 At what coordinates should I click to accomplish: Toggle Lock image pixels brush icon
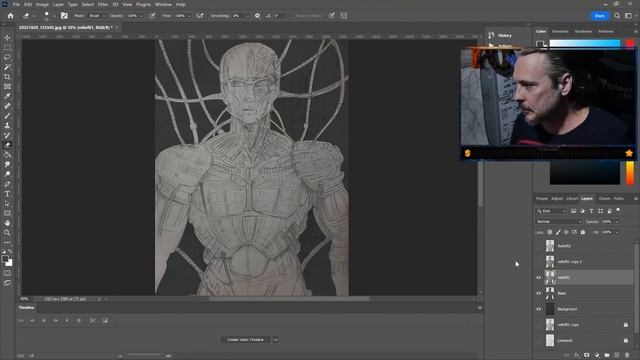tap(558, 232)
